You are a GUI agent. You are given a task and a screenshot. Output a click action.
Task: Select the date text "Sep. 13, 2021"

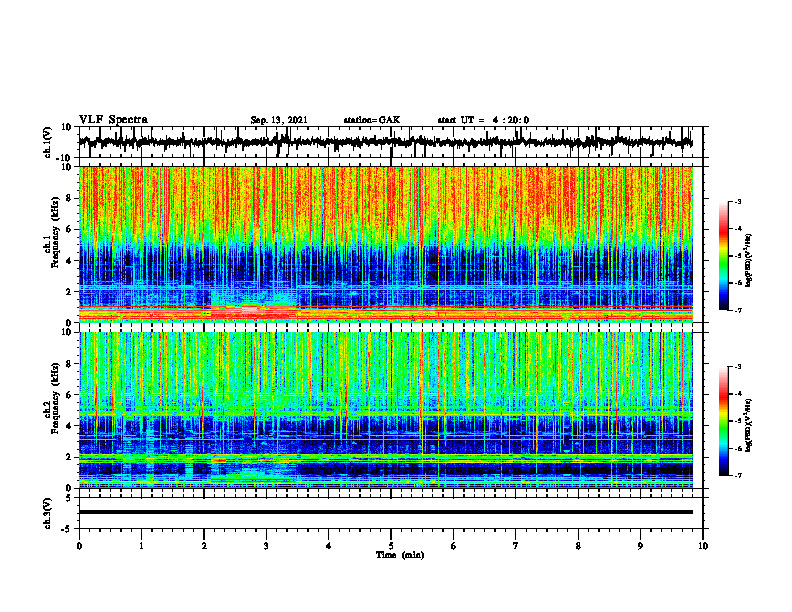click(x=279, y=120)
